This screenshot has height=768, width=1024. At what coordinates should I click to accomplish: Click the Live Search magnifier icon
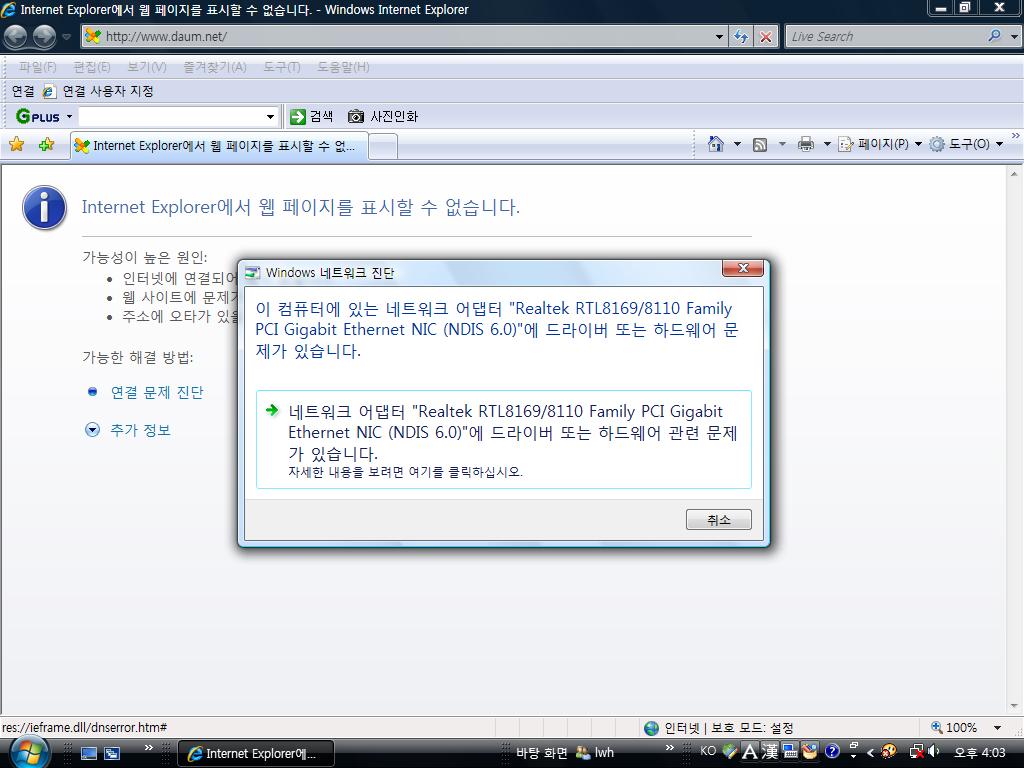(x=995, y=36)
